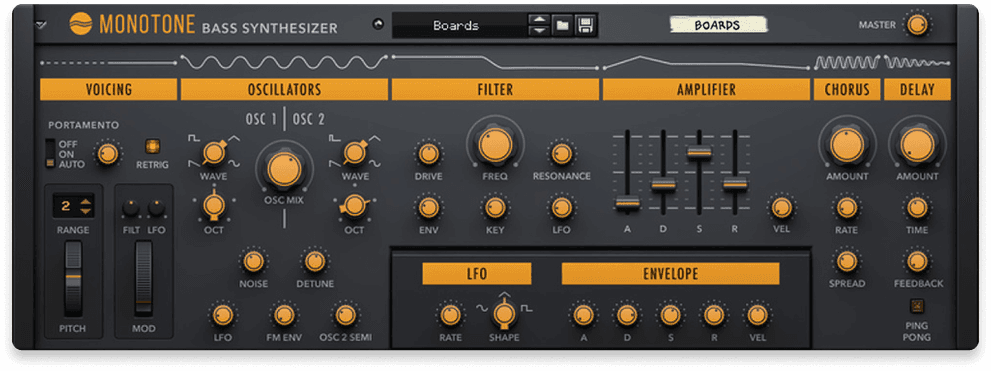
Task: Click envelope D knob
Action: (x=626, y=315)
